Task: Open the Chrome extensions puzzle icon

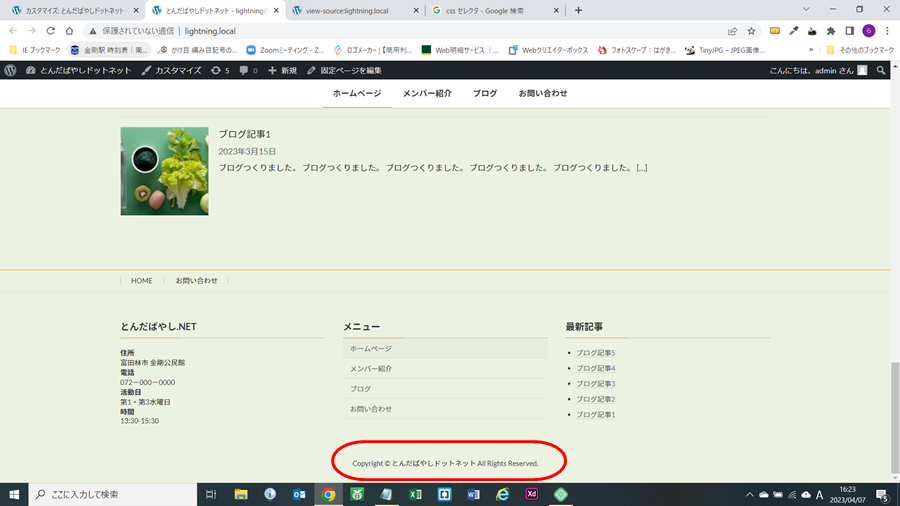Action: [829, 31]
